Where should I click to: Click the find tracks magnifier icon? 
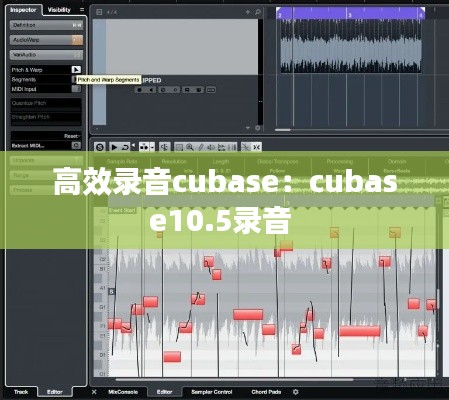point(258,12)
